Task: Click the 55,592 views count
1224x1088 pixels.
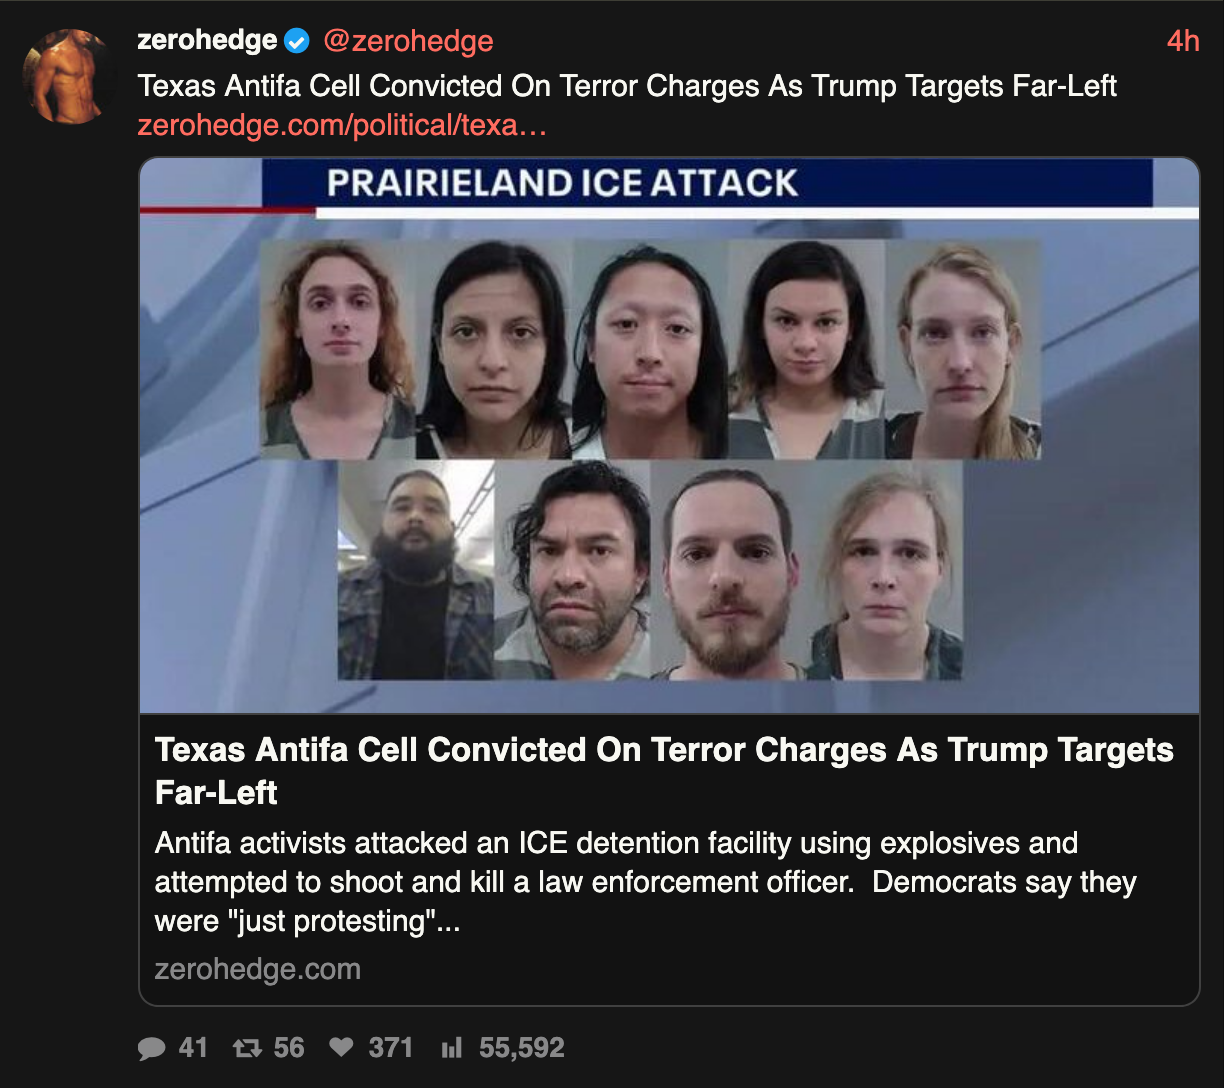Action: (x=522, y=1048)
